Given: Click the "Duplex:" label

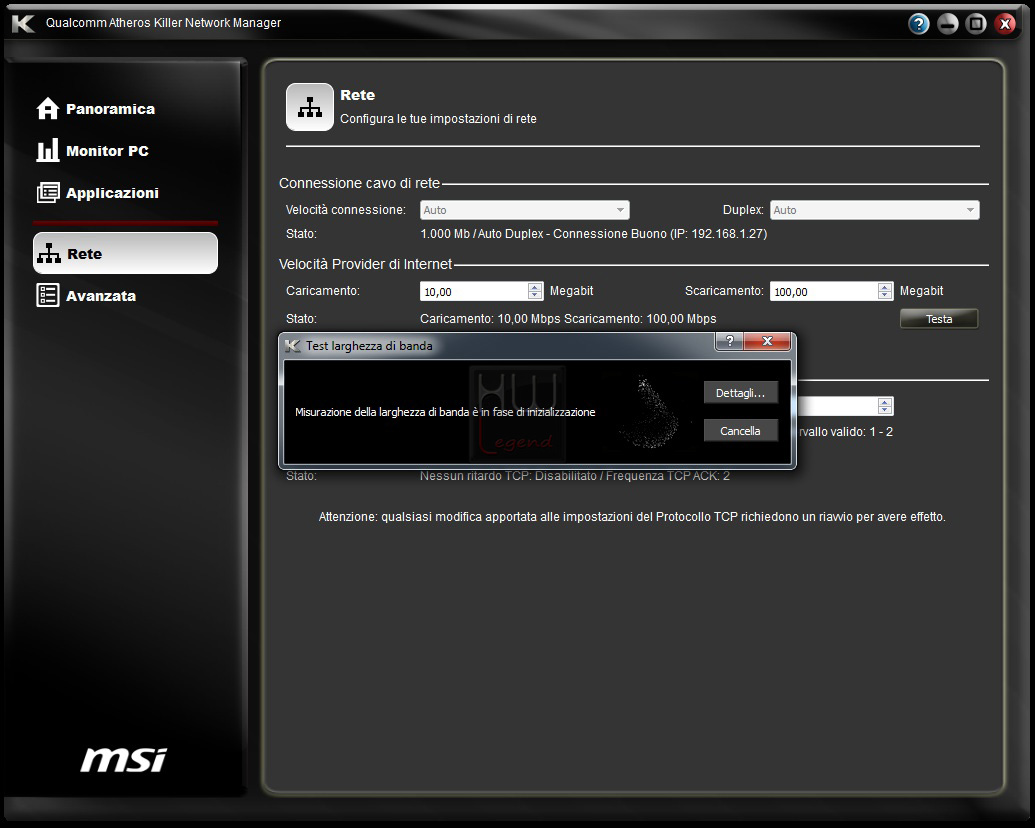Looking at the screenshot, I should click(x=743, y=210).
